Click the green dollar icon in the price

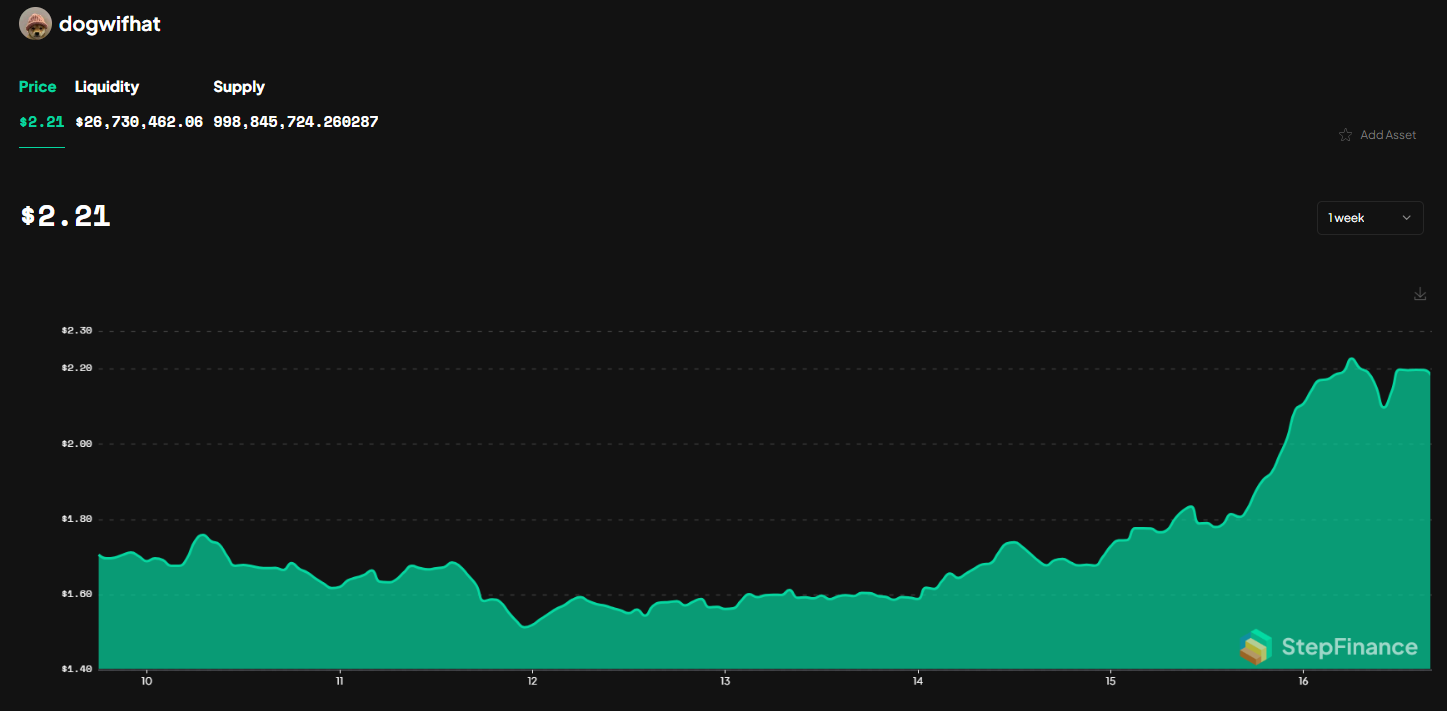23,121
